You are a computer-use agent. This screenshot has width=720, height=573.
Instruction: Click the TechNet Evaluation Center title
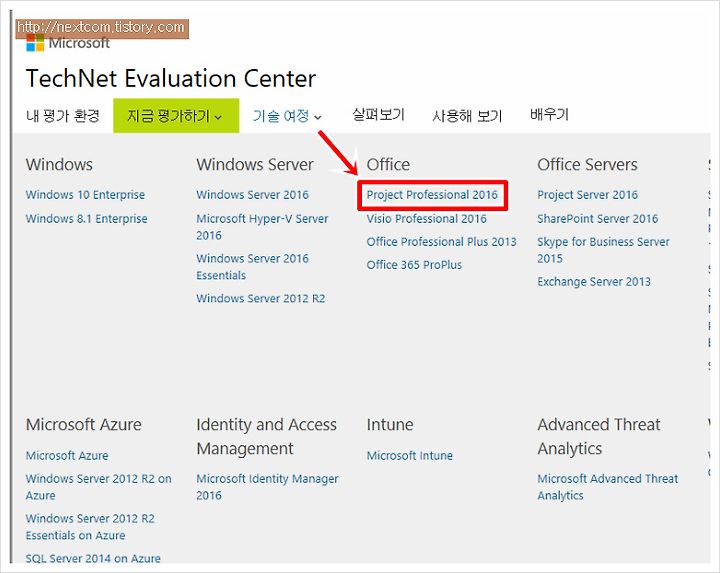(x=171, y=78)
